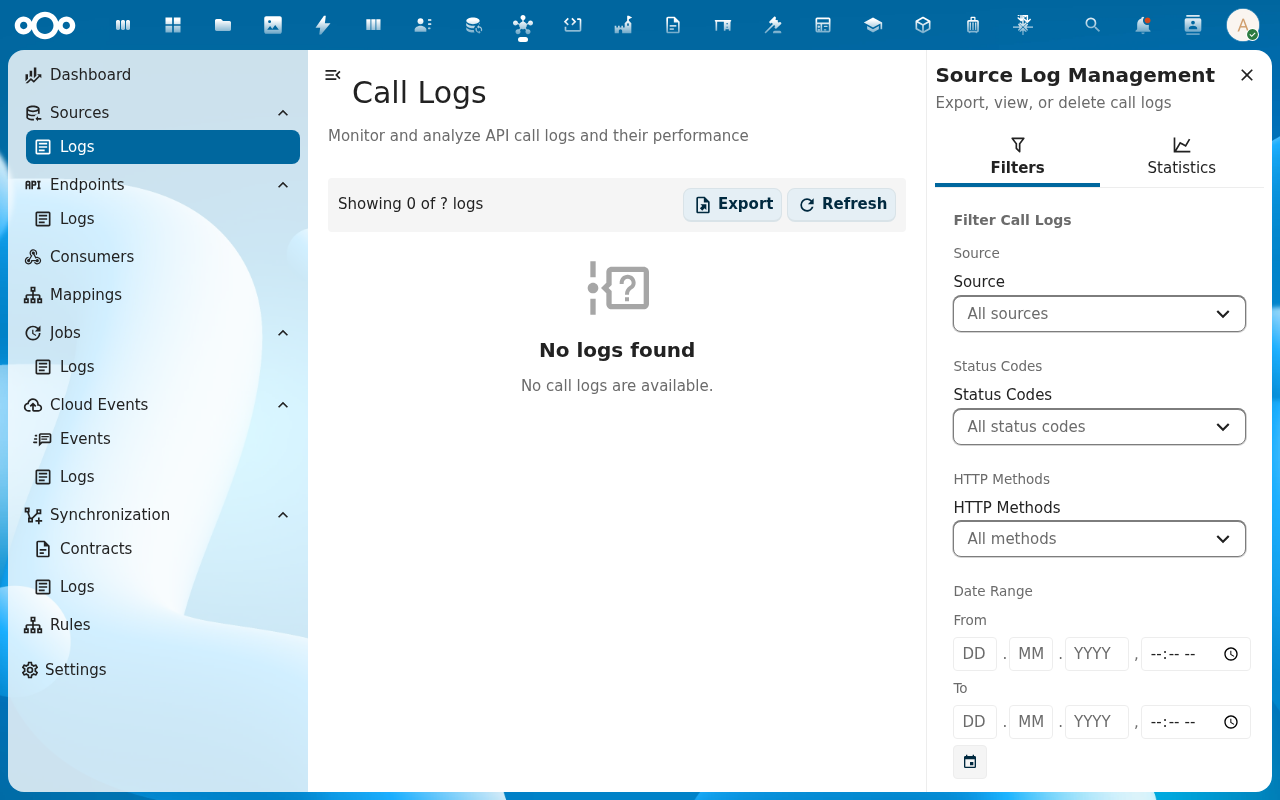
Task: Select Logs under Jobs
Action: [x=163, y=367]
